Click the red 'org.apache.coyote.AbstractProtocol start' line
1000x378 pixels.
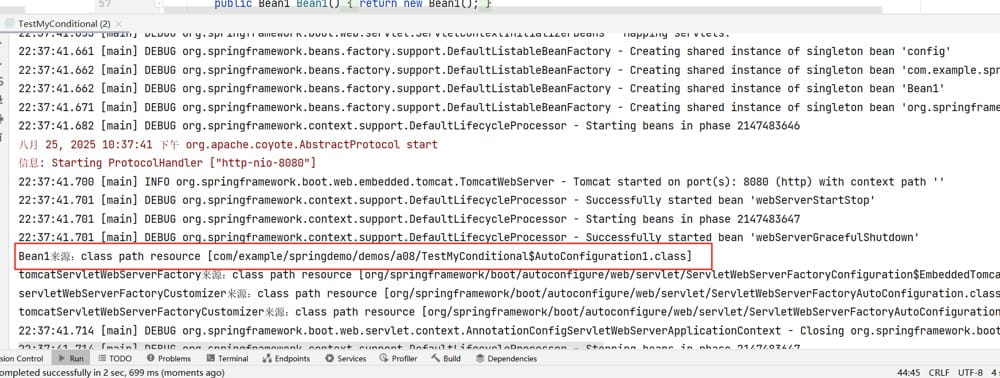[x=228, y=145]
